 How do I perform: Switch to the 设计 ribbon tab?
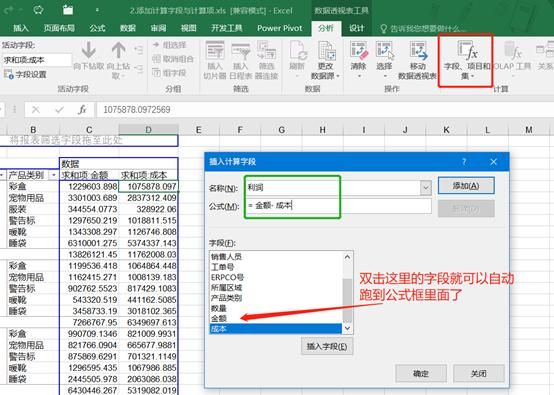(x=356, y=28)
